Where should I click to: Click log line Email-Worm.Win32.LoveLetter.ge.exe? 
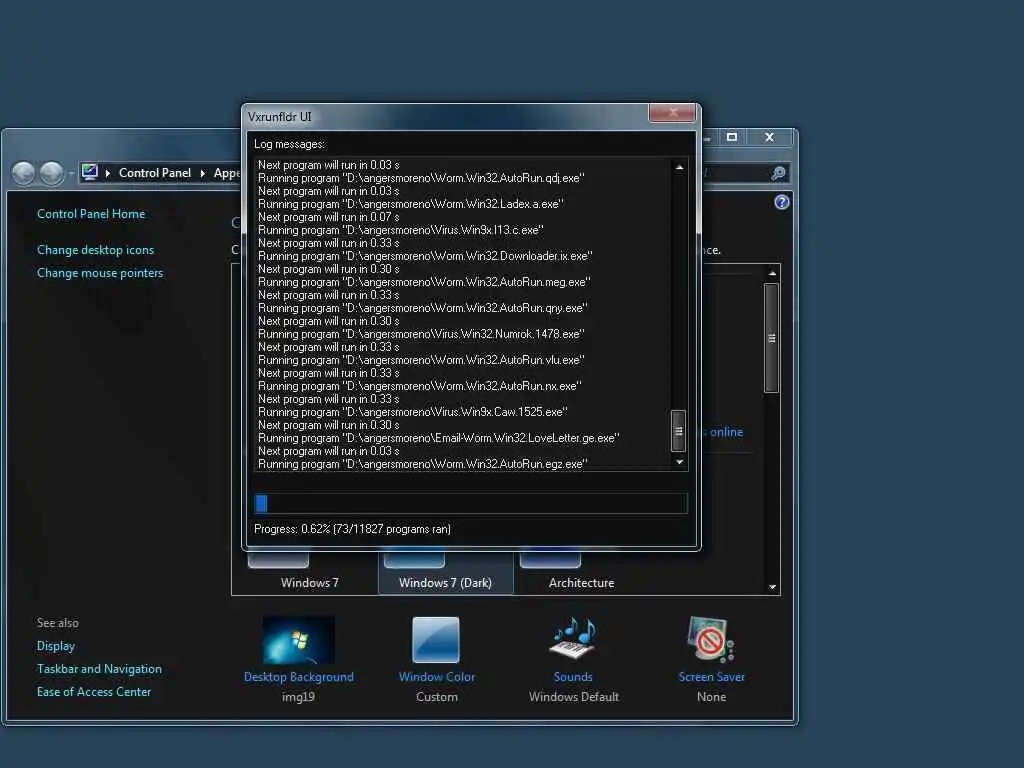(439, 438)
